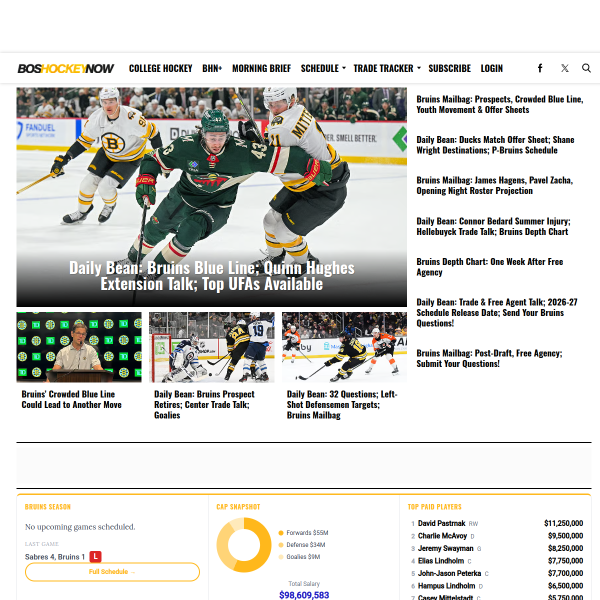
Task: Open the Bruins vs Jets goalie thumbnail
Action: [212, 347]
